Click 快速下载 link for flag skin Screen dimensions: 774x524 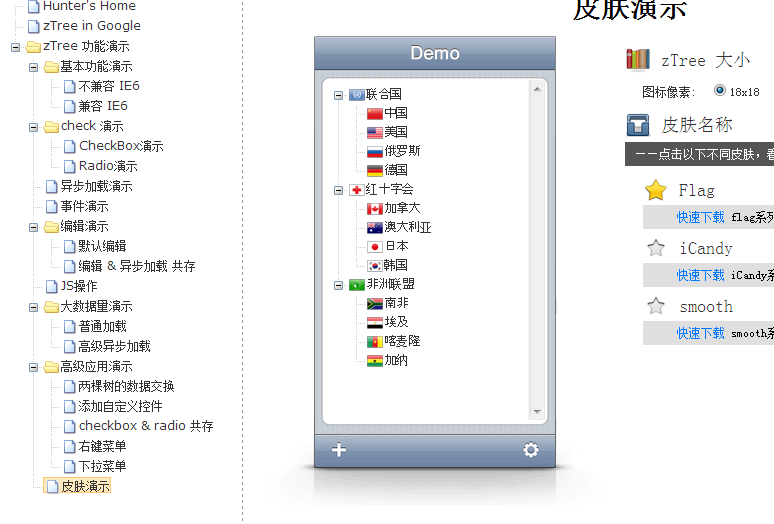point(700,217)
